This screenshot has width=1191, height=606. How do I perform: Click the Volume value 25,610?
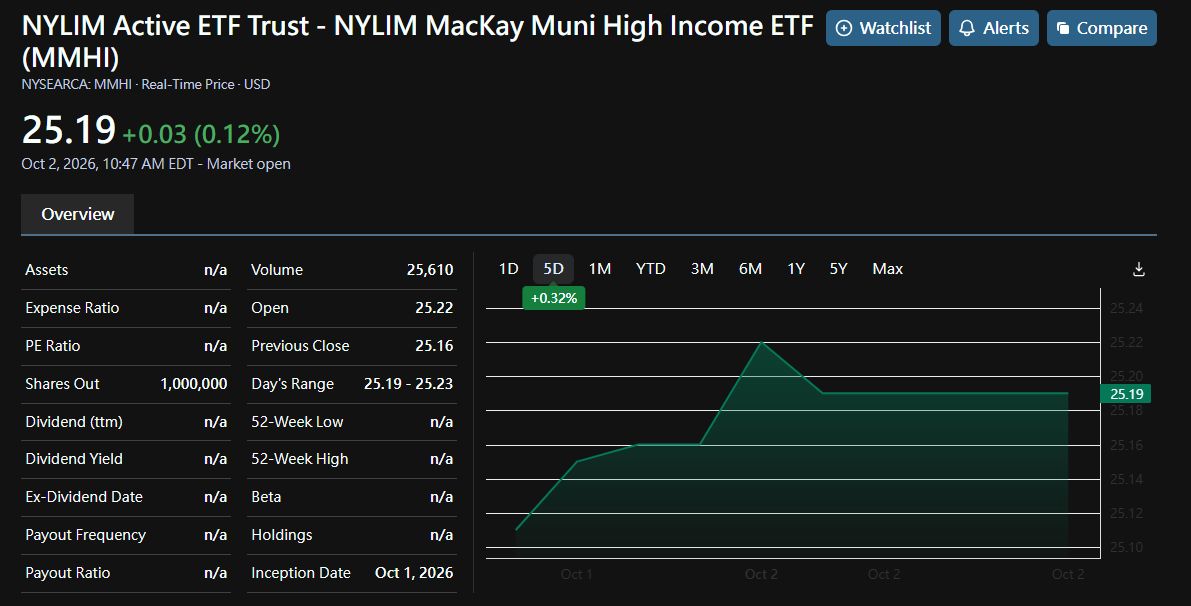coord(430,270)
